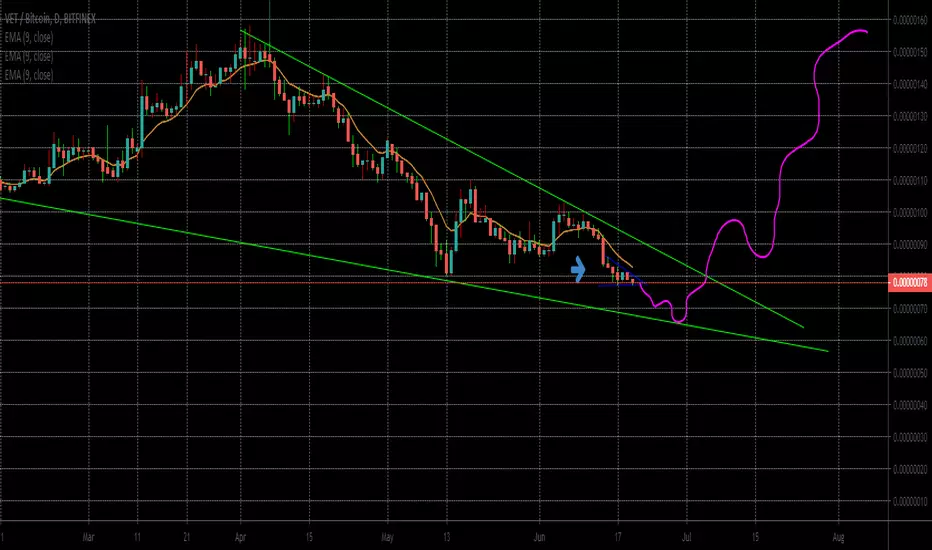Click the Jul label on the time axis
Screen dimensions: 932x550
coord(687,538)
